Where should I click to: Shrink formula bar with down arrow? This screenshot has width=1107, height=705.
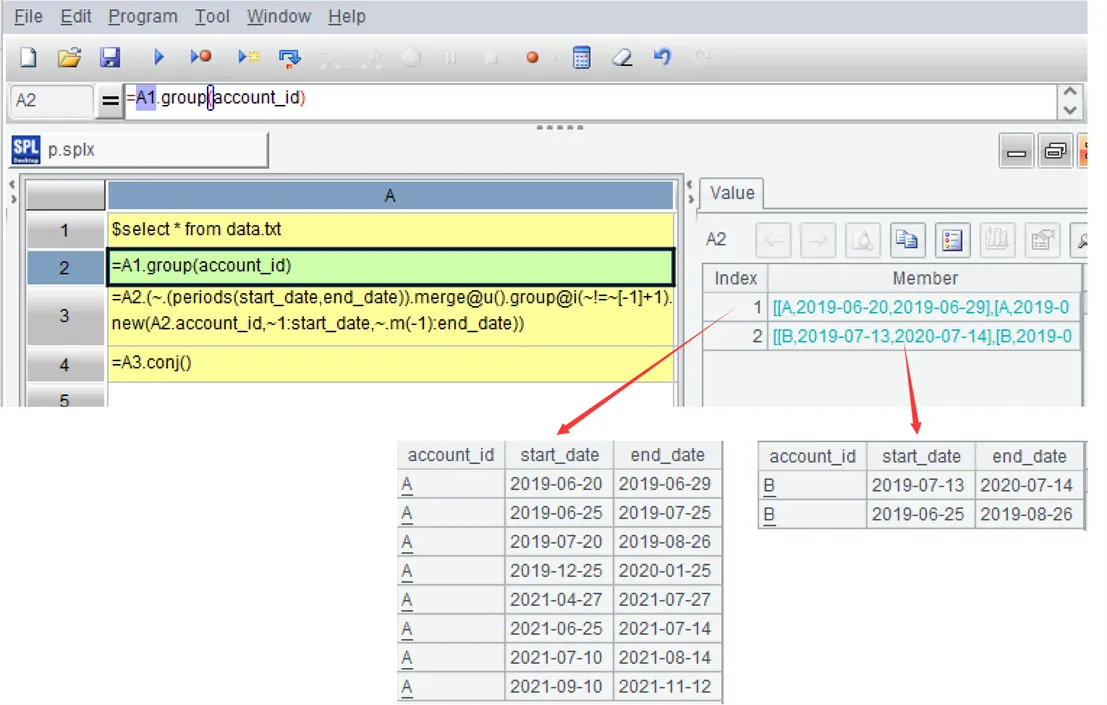tap(1070, 110)
